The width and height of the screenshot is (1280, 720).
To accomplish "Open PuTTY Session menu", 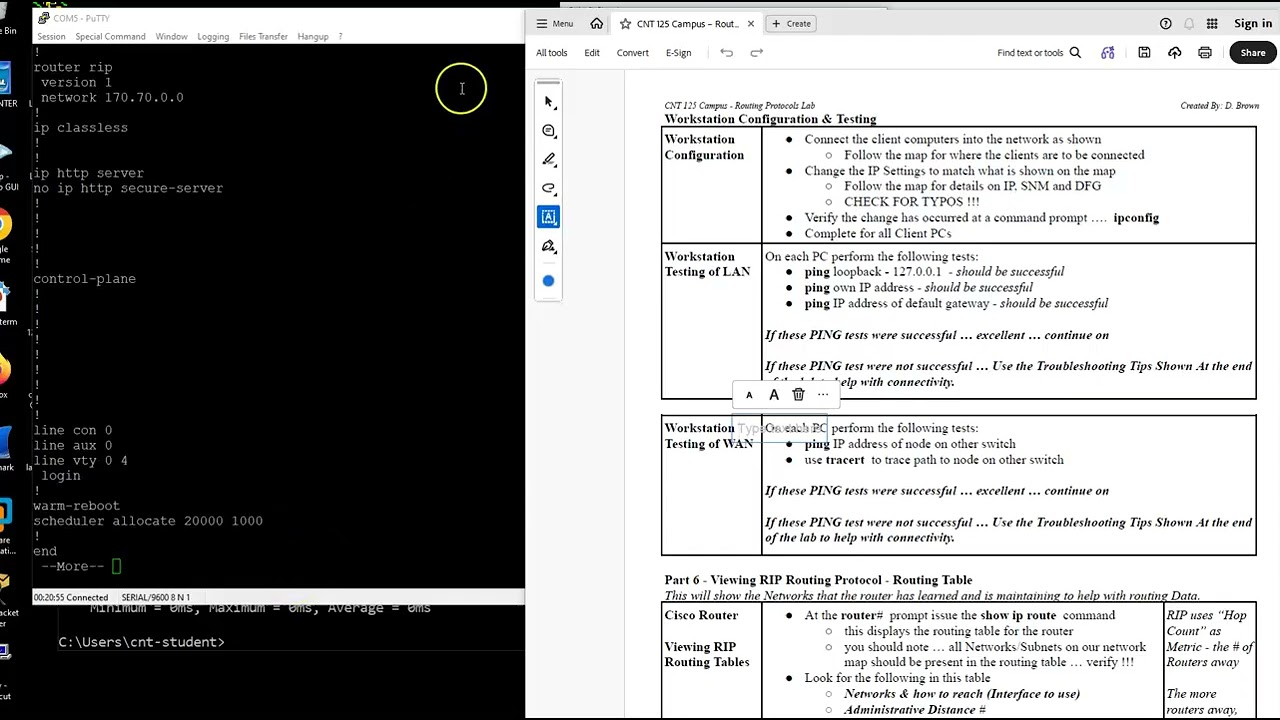I will (51, 37).
